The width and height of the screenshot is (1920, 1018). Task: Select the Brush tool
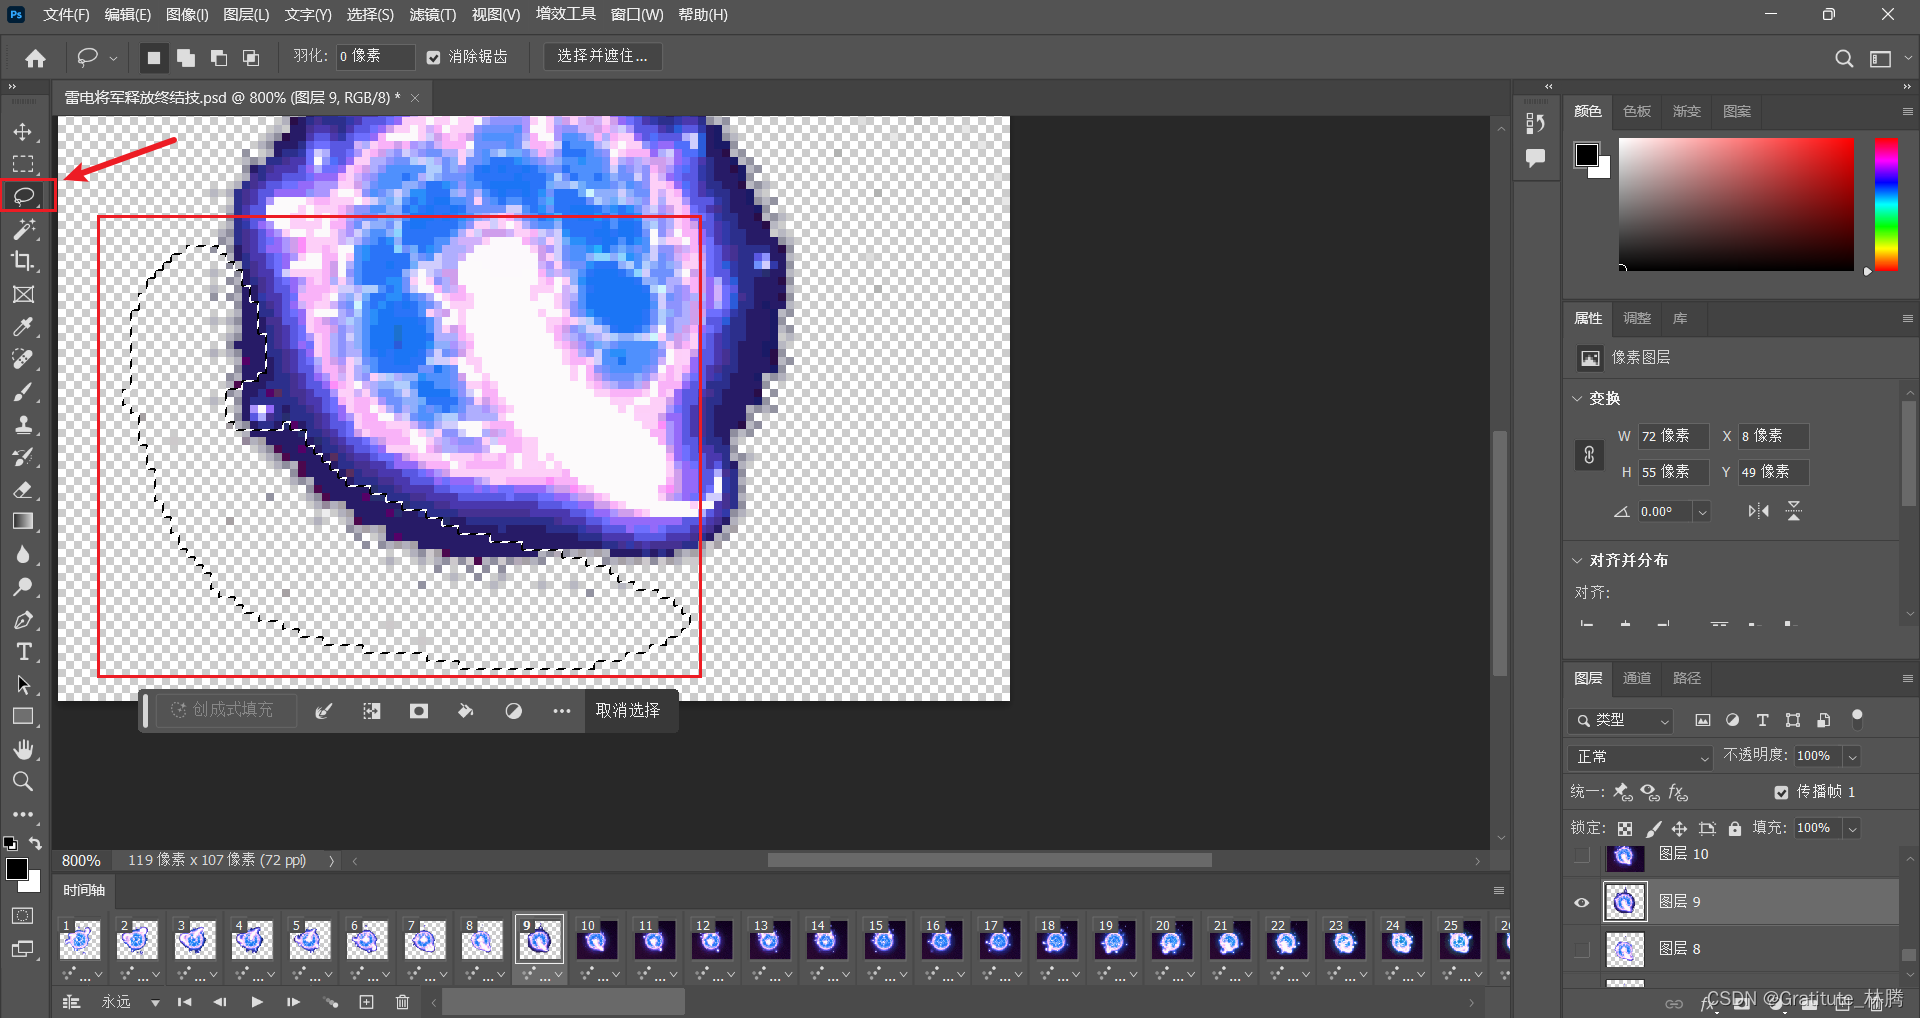pyautogui.click(x=23, y=392)
